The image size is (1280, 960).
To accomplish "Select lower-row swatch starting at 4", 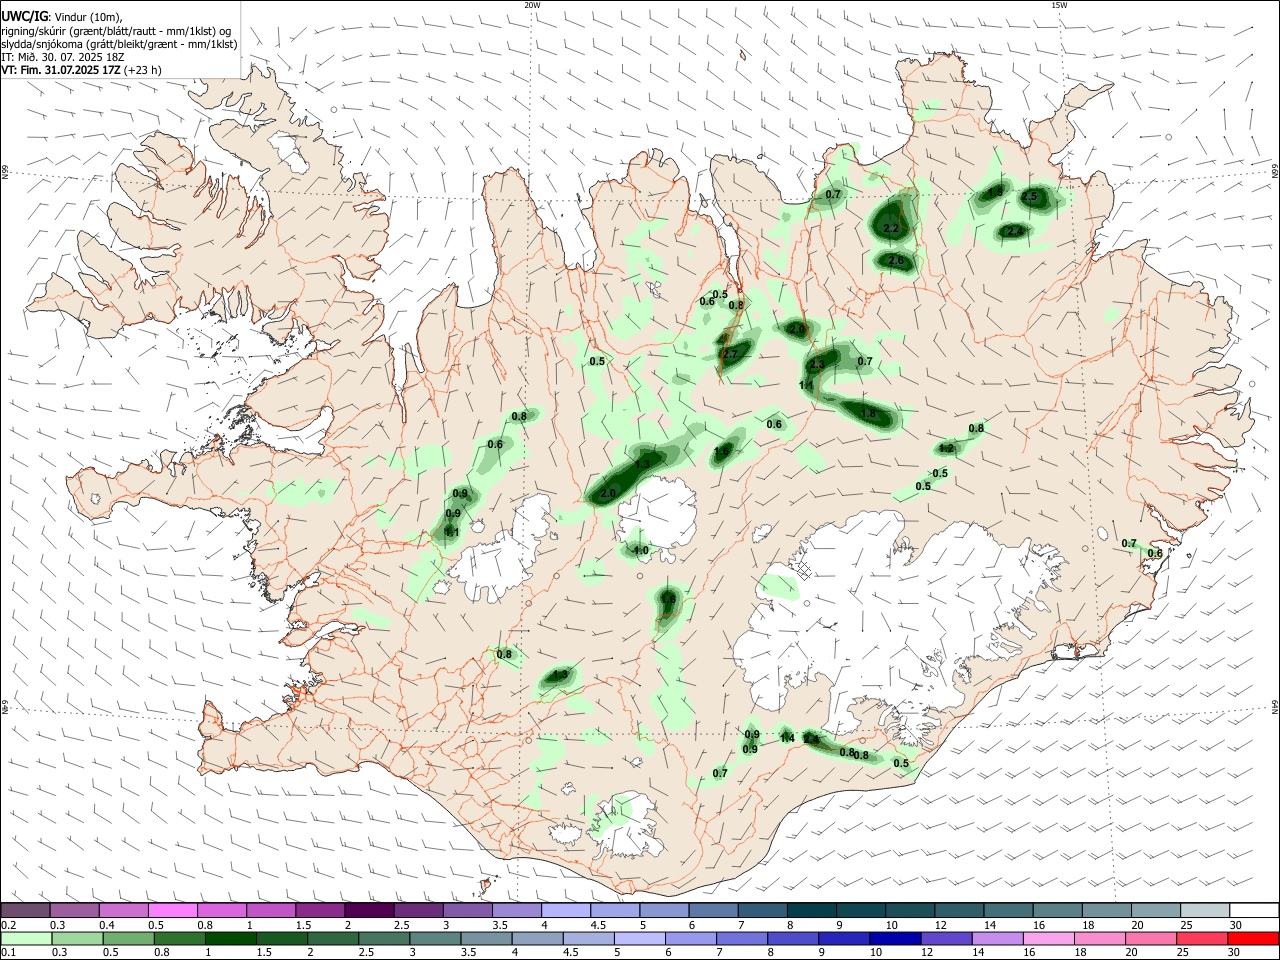I will tap(536, 938).
